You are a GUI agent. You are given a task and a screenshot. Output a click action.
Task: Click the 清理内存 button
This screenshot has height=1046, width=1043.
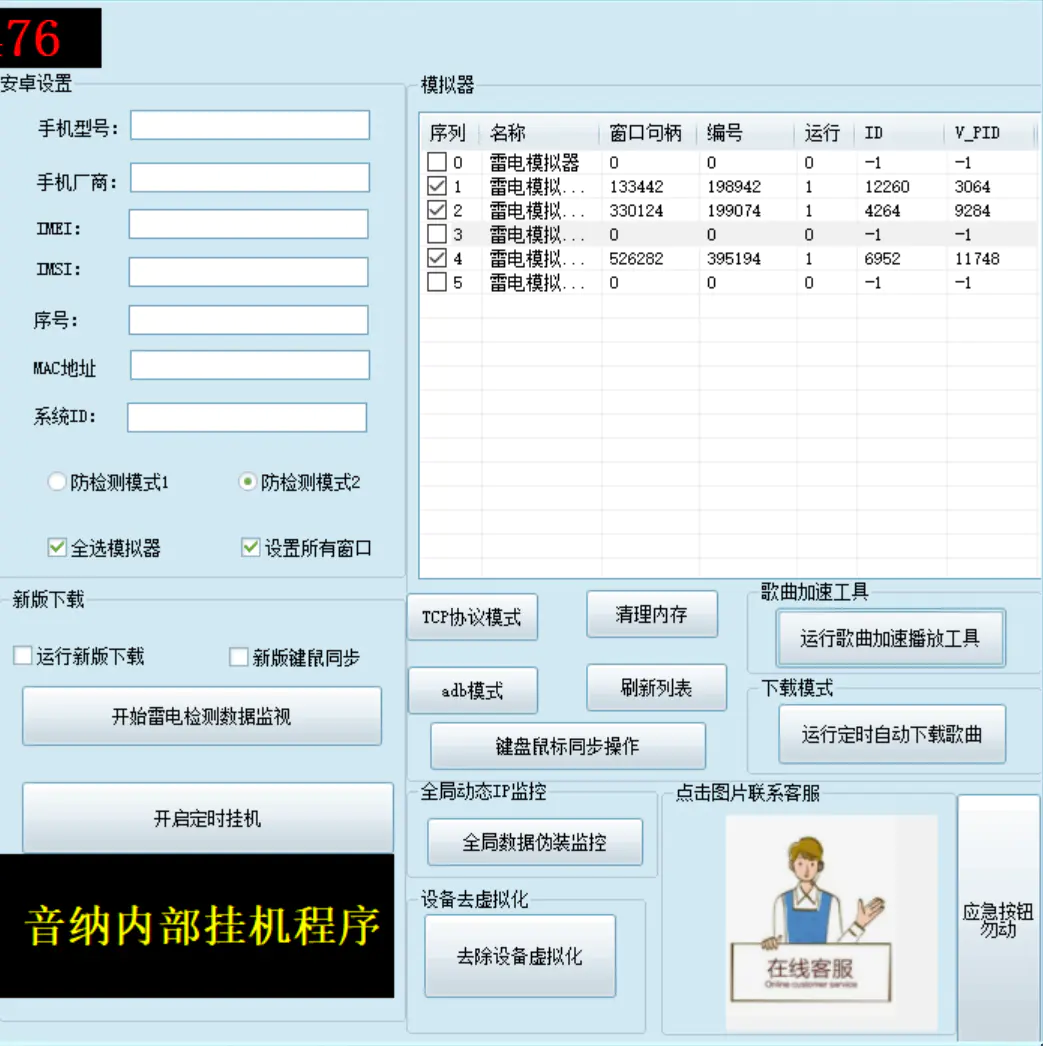651,615
